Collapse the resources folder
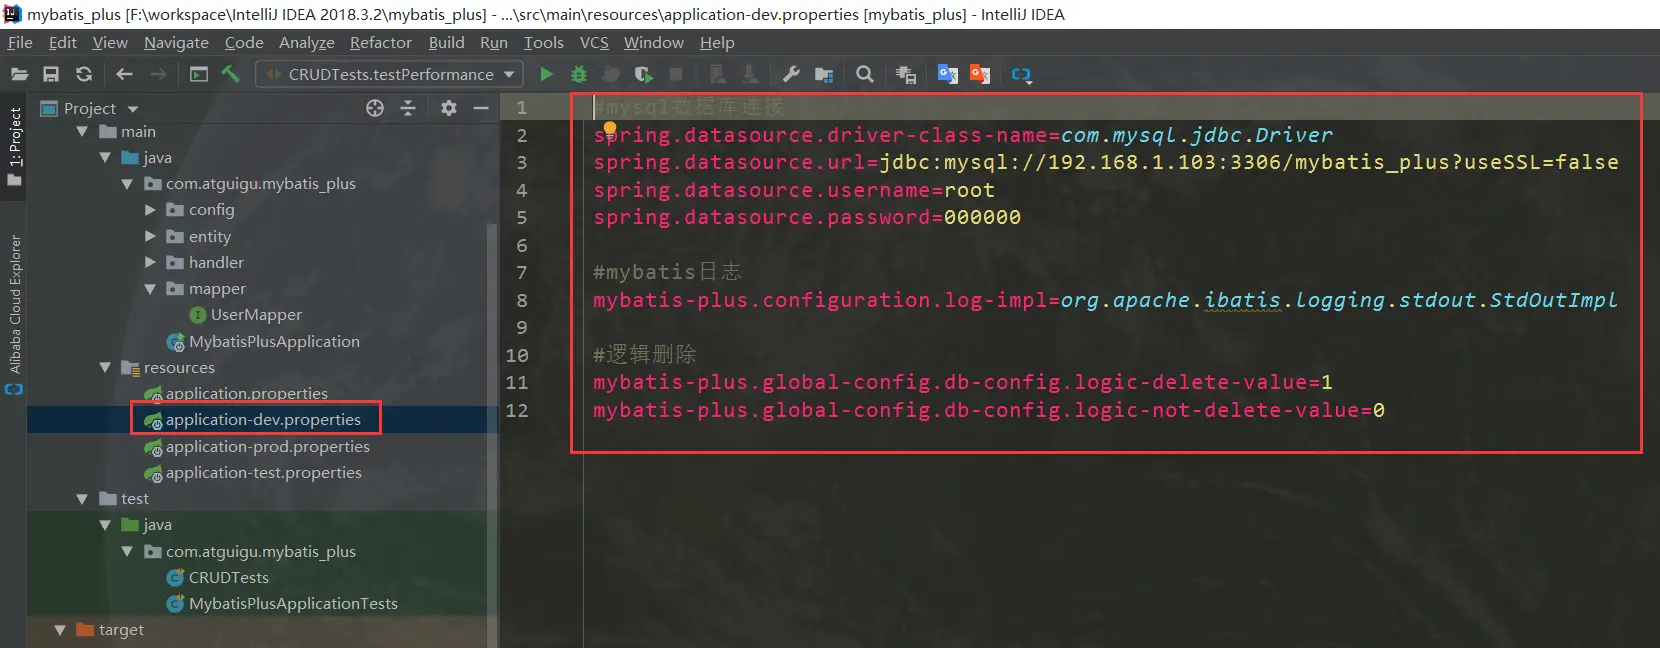The height and width of the screenshot is (648, 1660). [105, 368]
